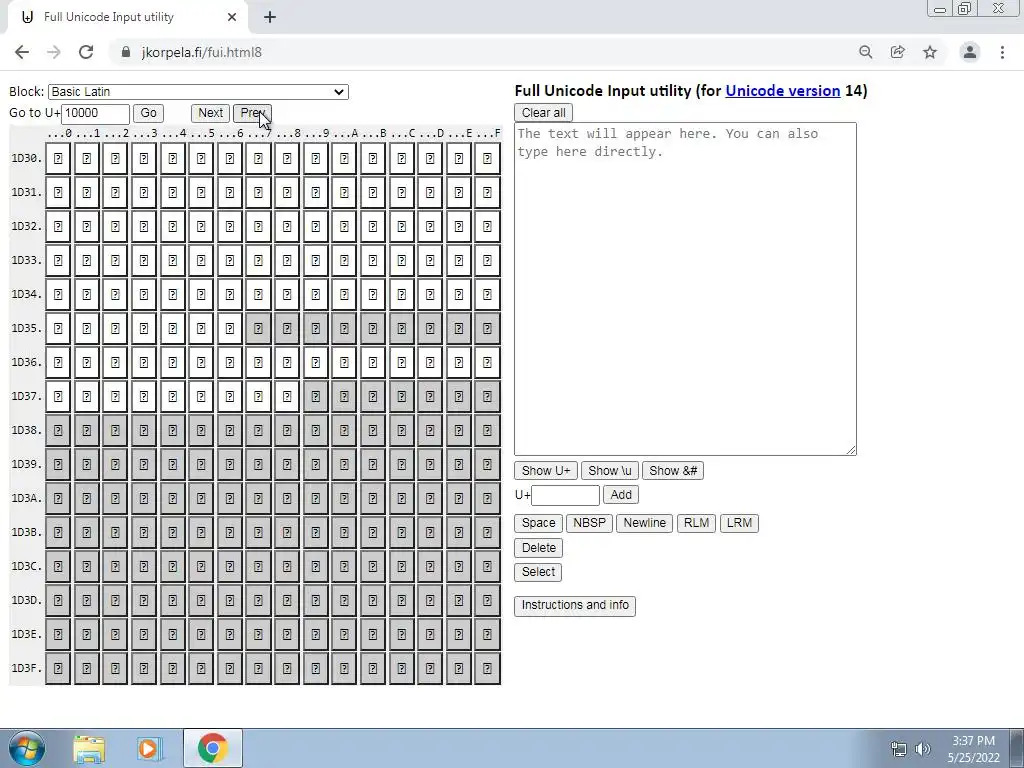Screen dimensions: 1024x768
Task: Open the Chrome profile avatar
Action: click(970, 52)
